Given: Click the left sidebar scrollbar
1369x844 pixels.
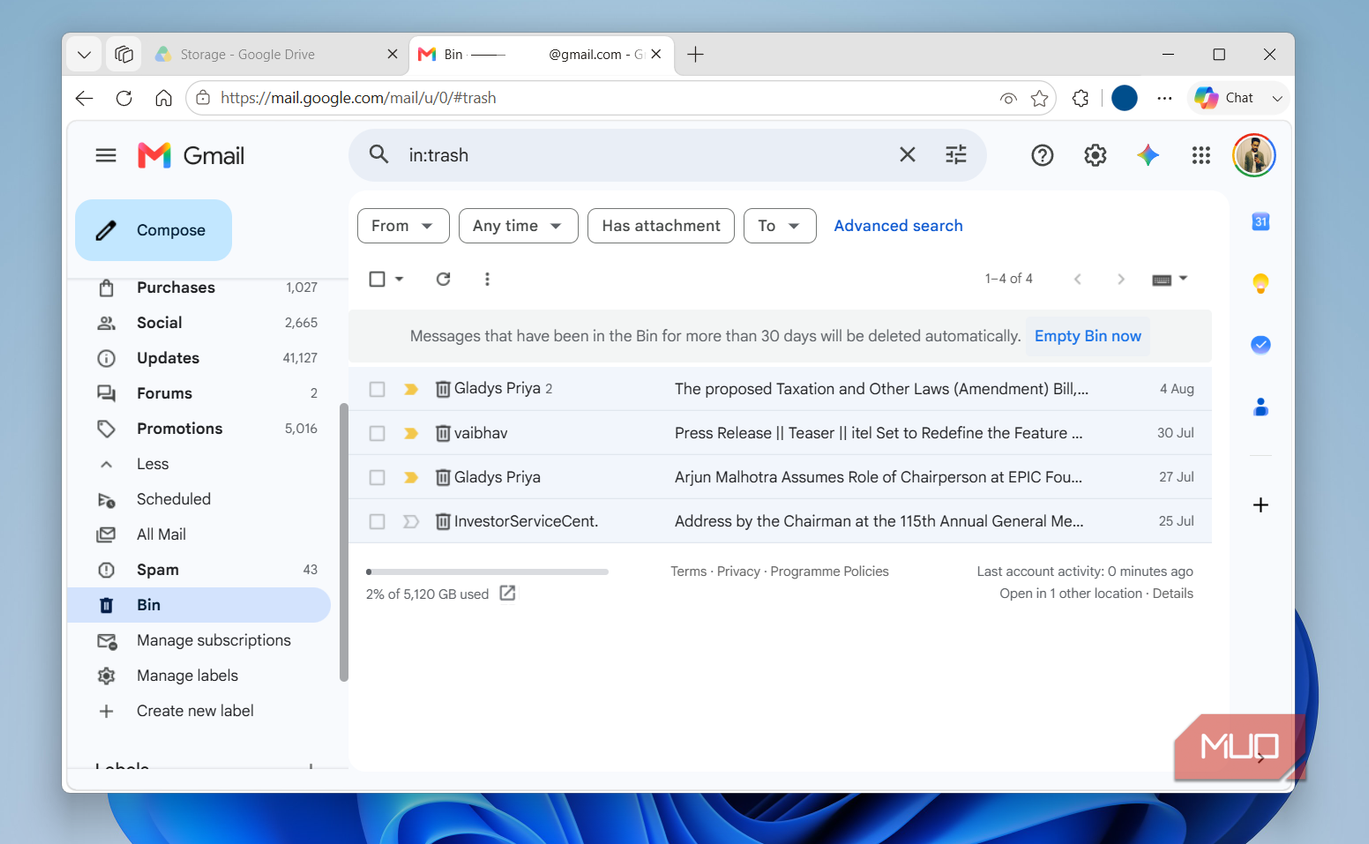Looking at the screenshot, I should [344, 542].
